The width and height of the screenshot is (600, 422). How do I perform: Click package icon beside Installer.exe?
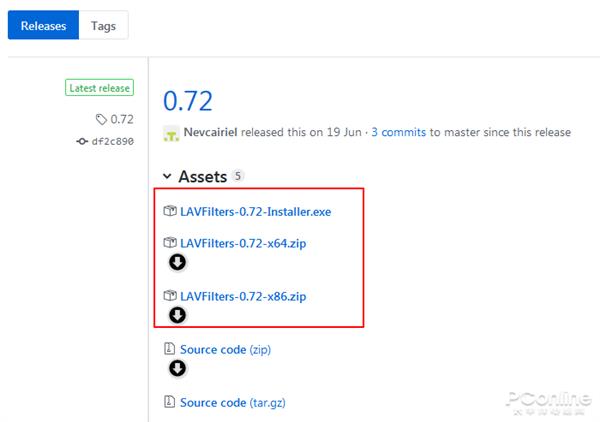170,211
